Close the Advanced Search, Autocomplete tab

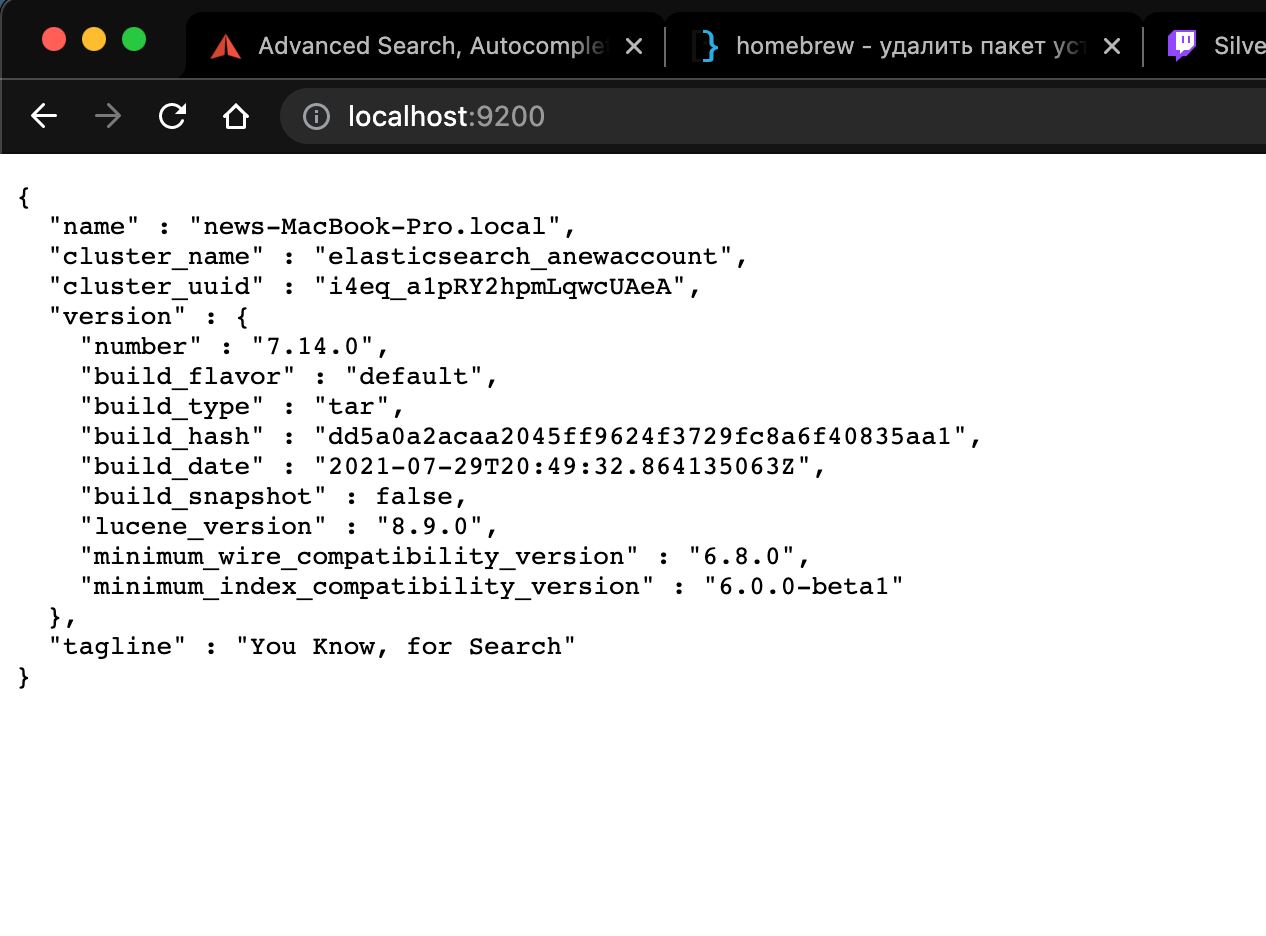pos(633,46)
